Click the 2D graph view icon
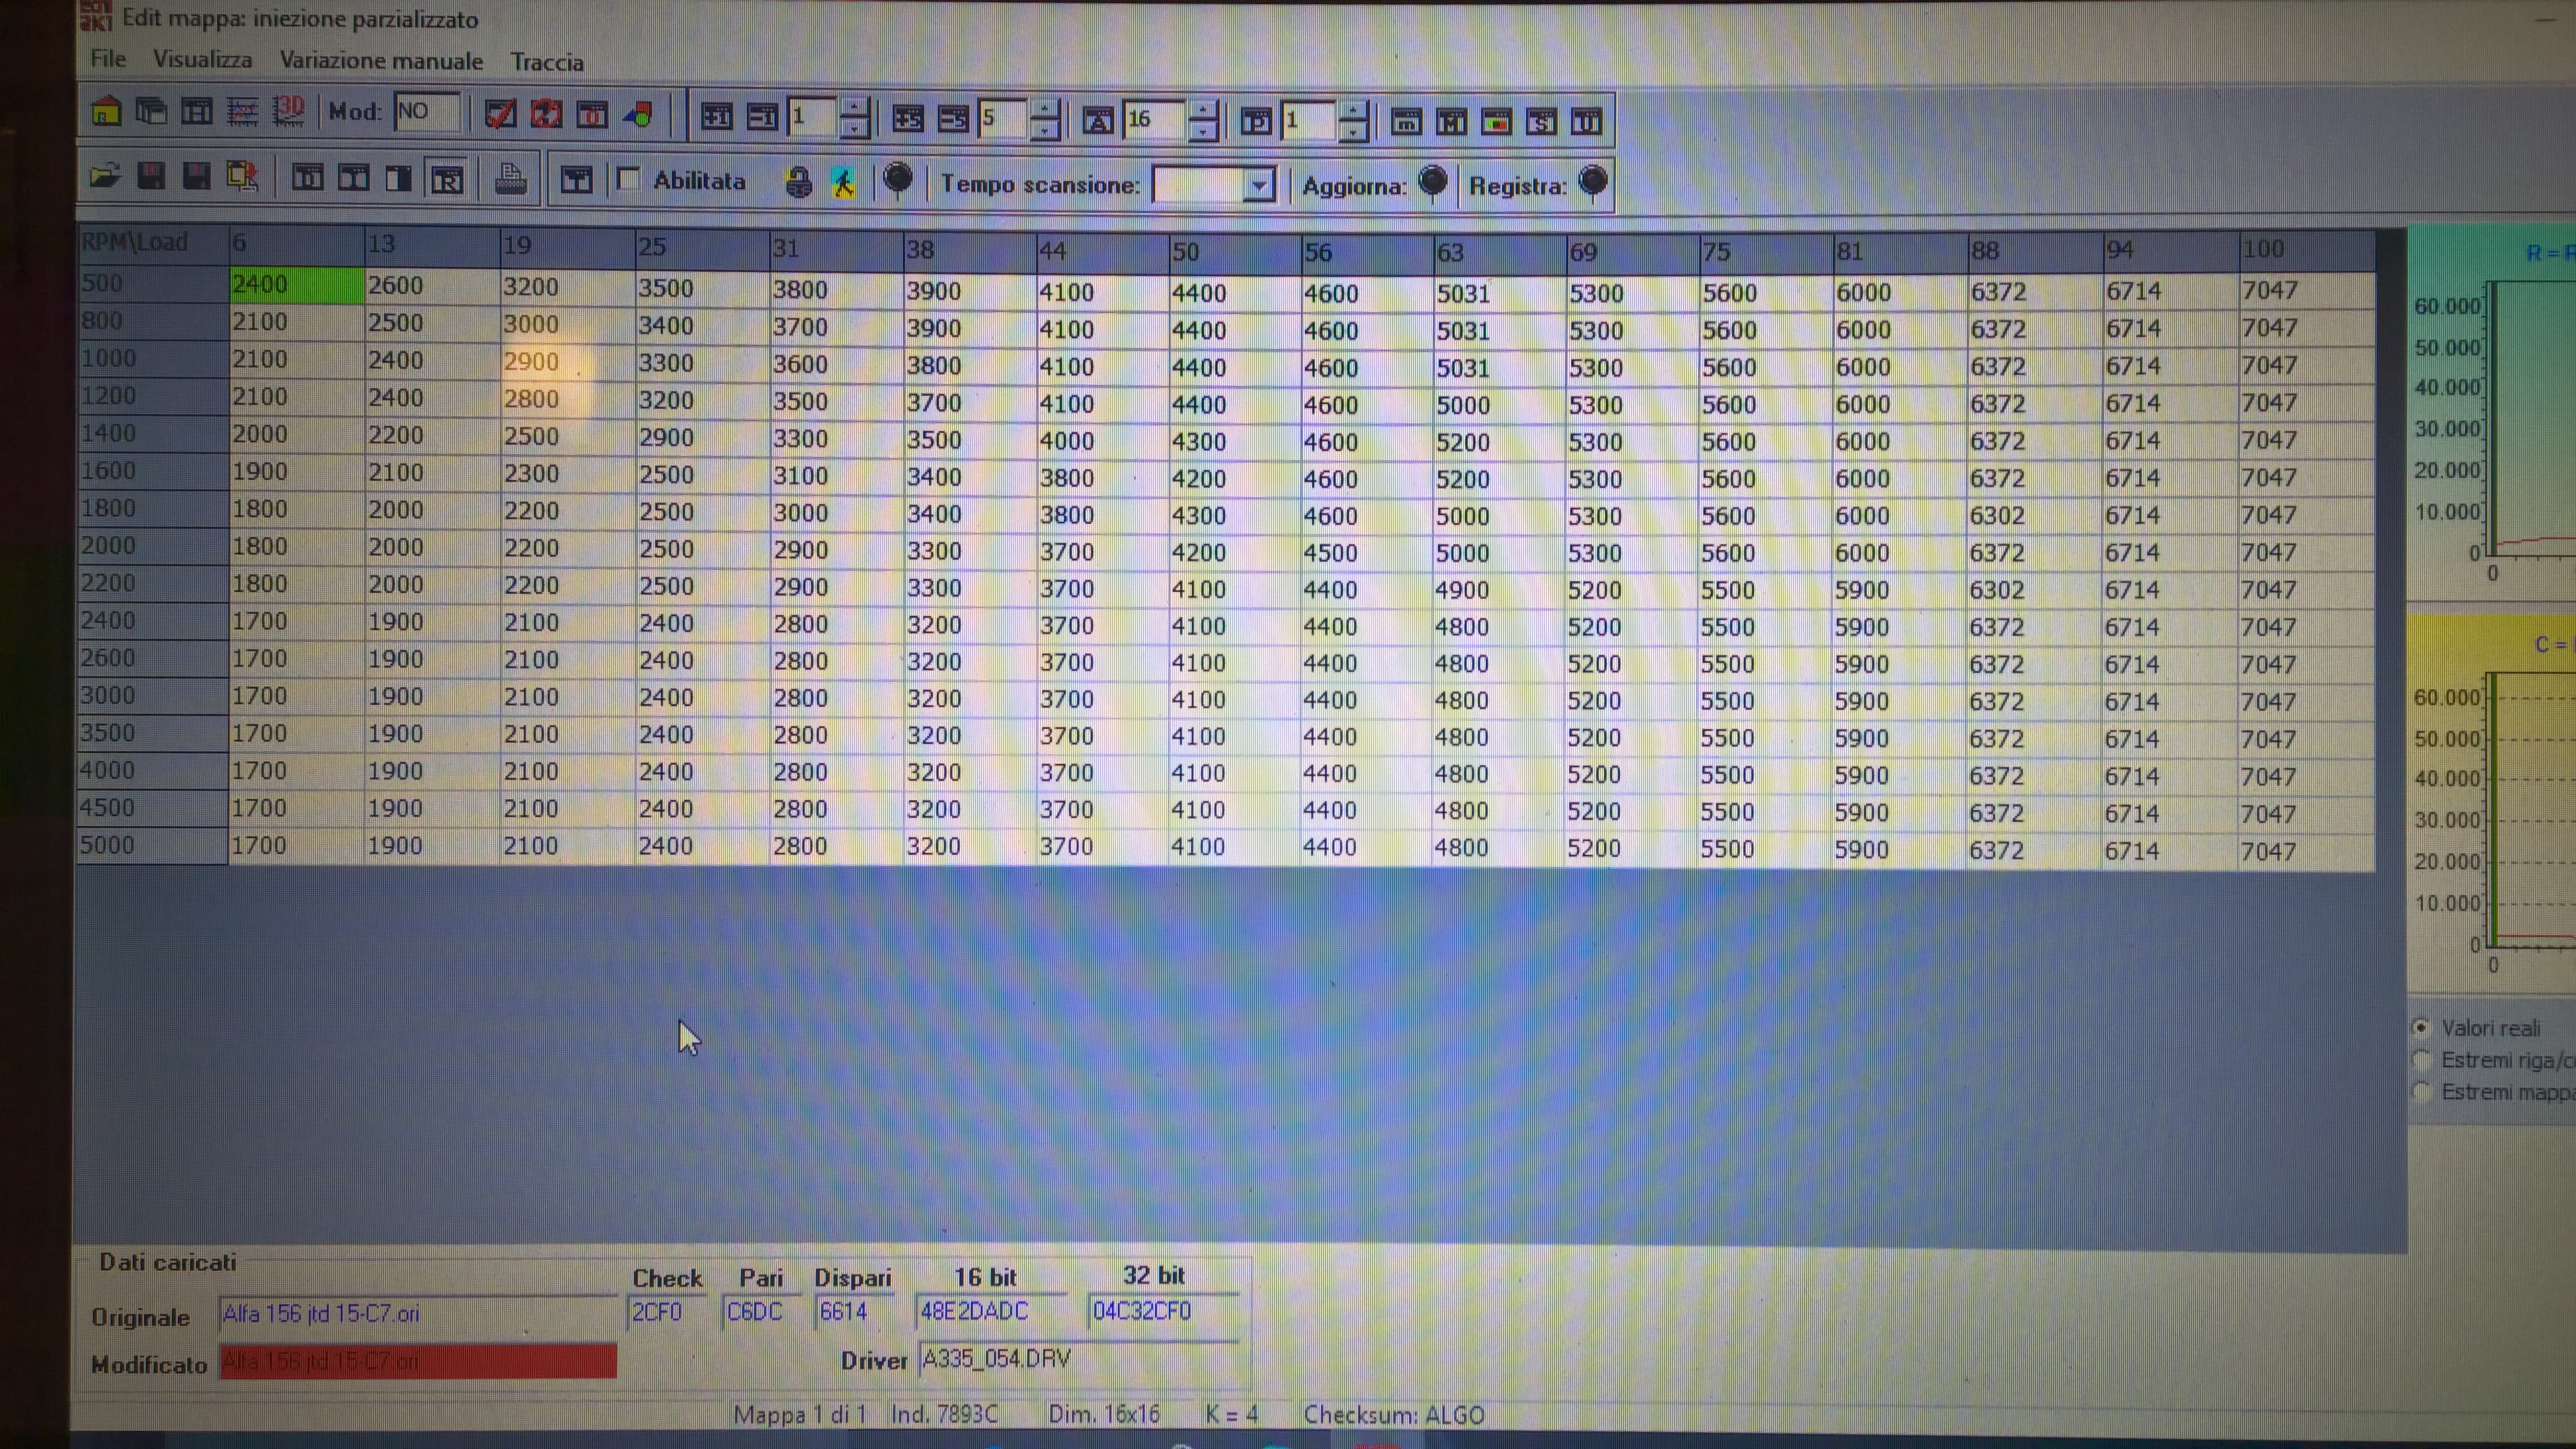This screenshot has width=2576, height=1449. pyautogui.click(x=243, y=112)
